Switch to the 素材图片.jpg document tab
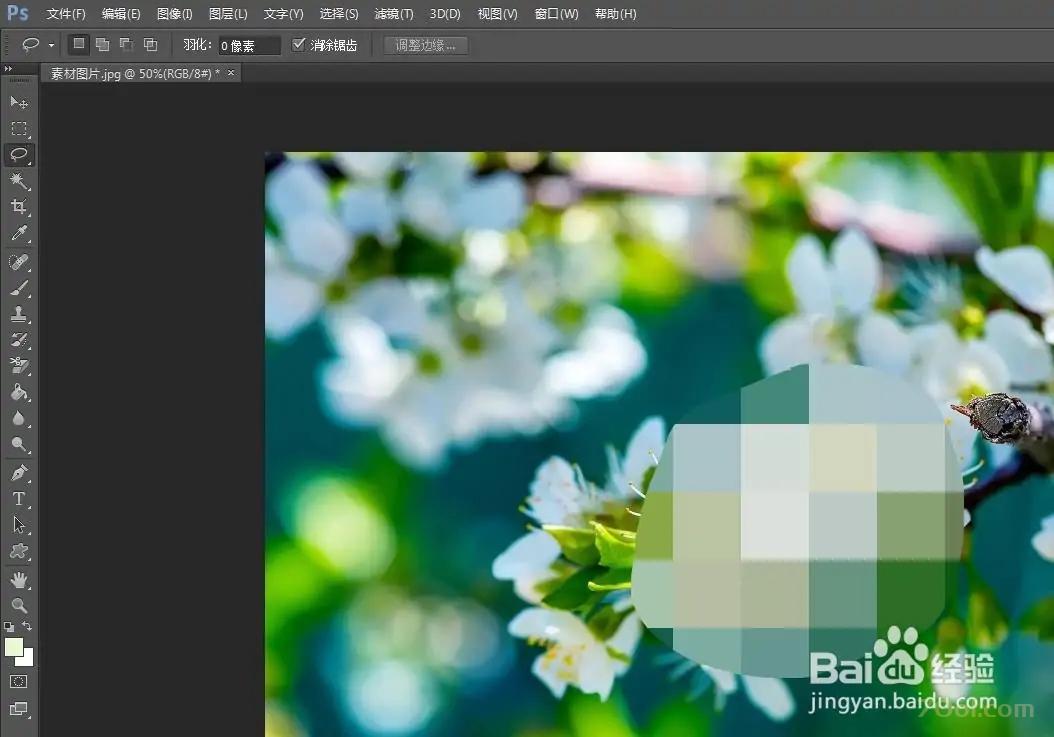The height and width of the screenshot is (737, 1054). (135, 73)
